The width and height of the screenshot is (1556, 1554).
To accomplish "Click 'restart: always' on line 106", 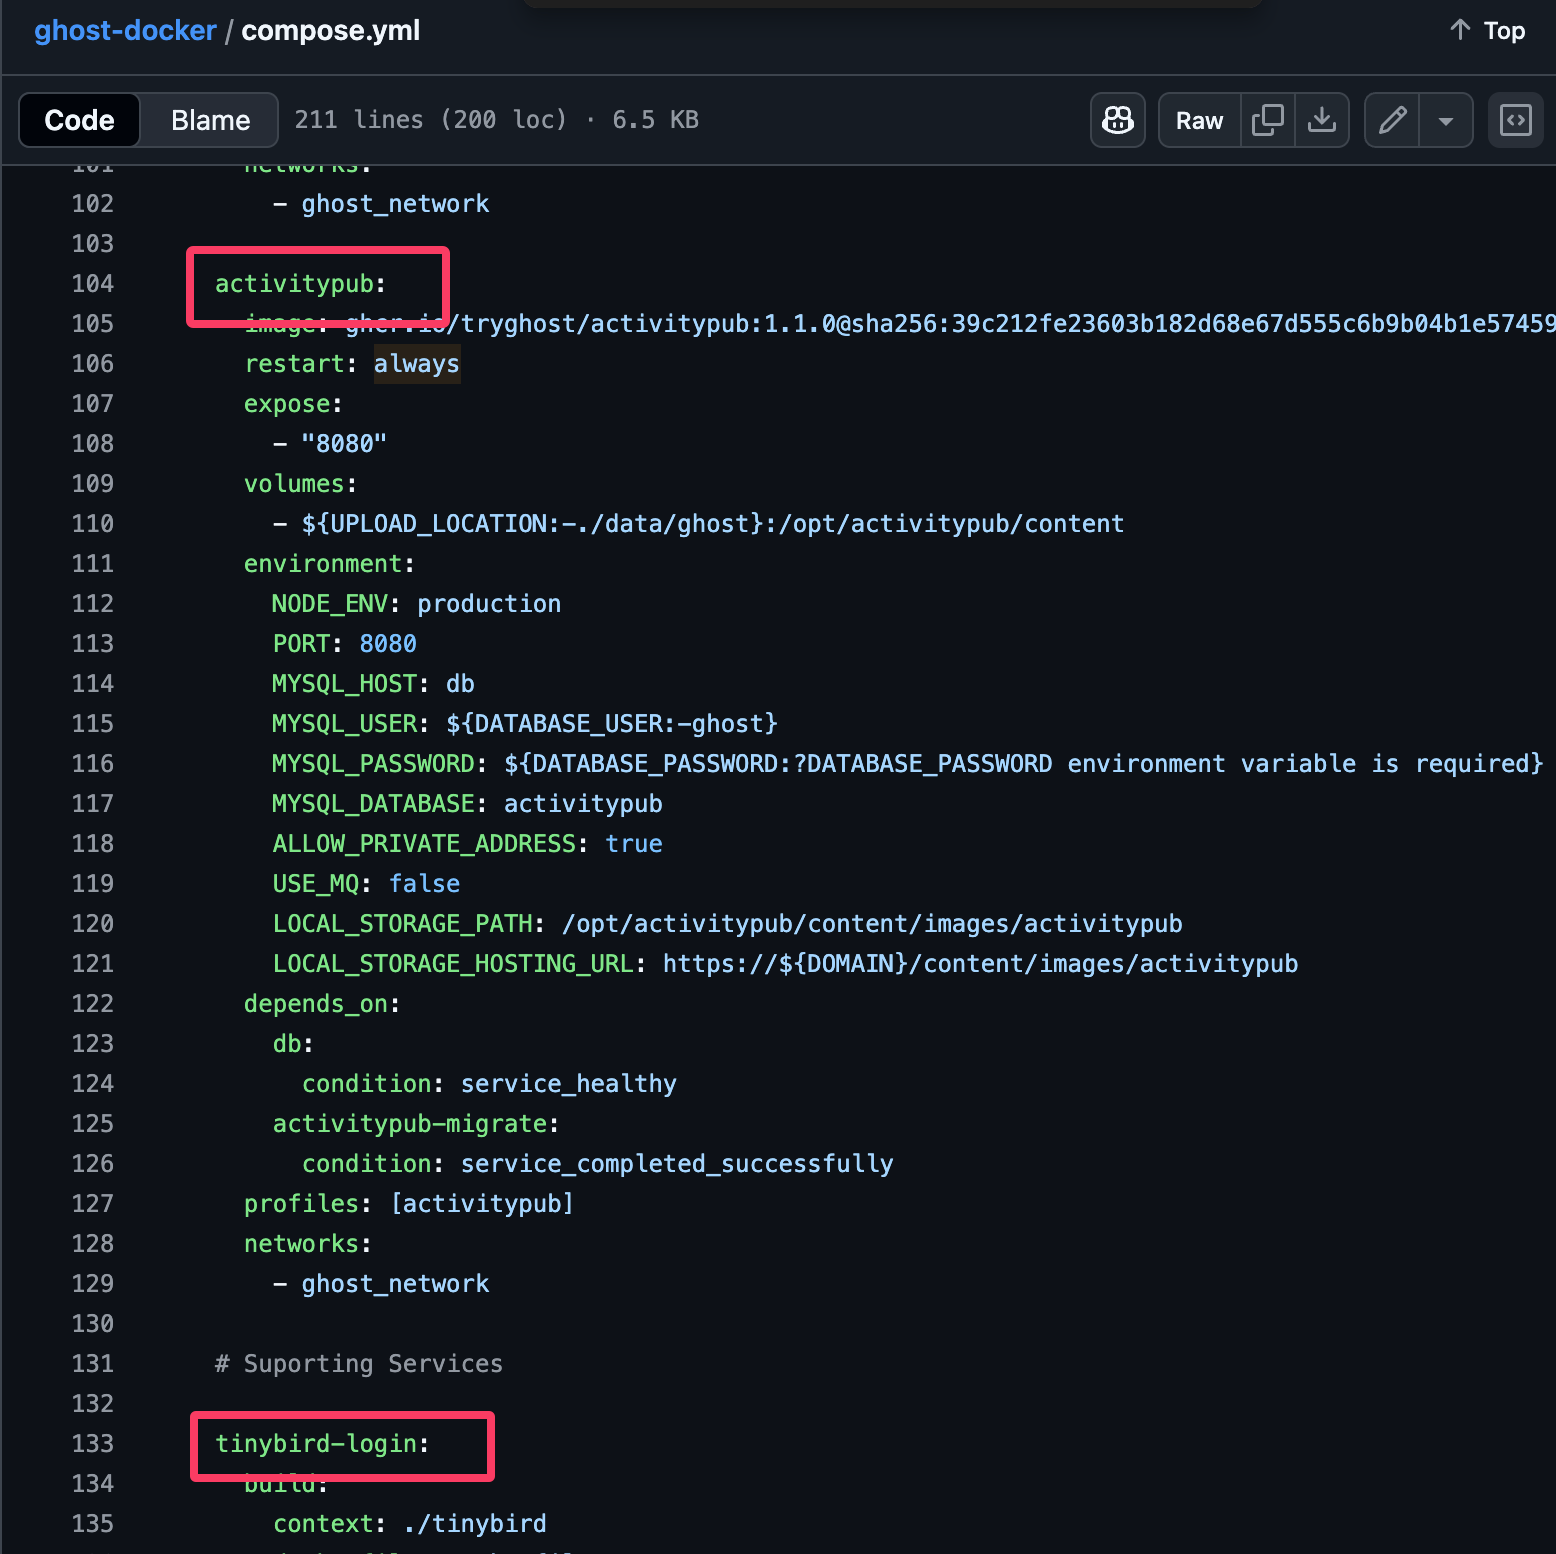I will point(352,364).
